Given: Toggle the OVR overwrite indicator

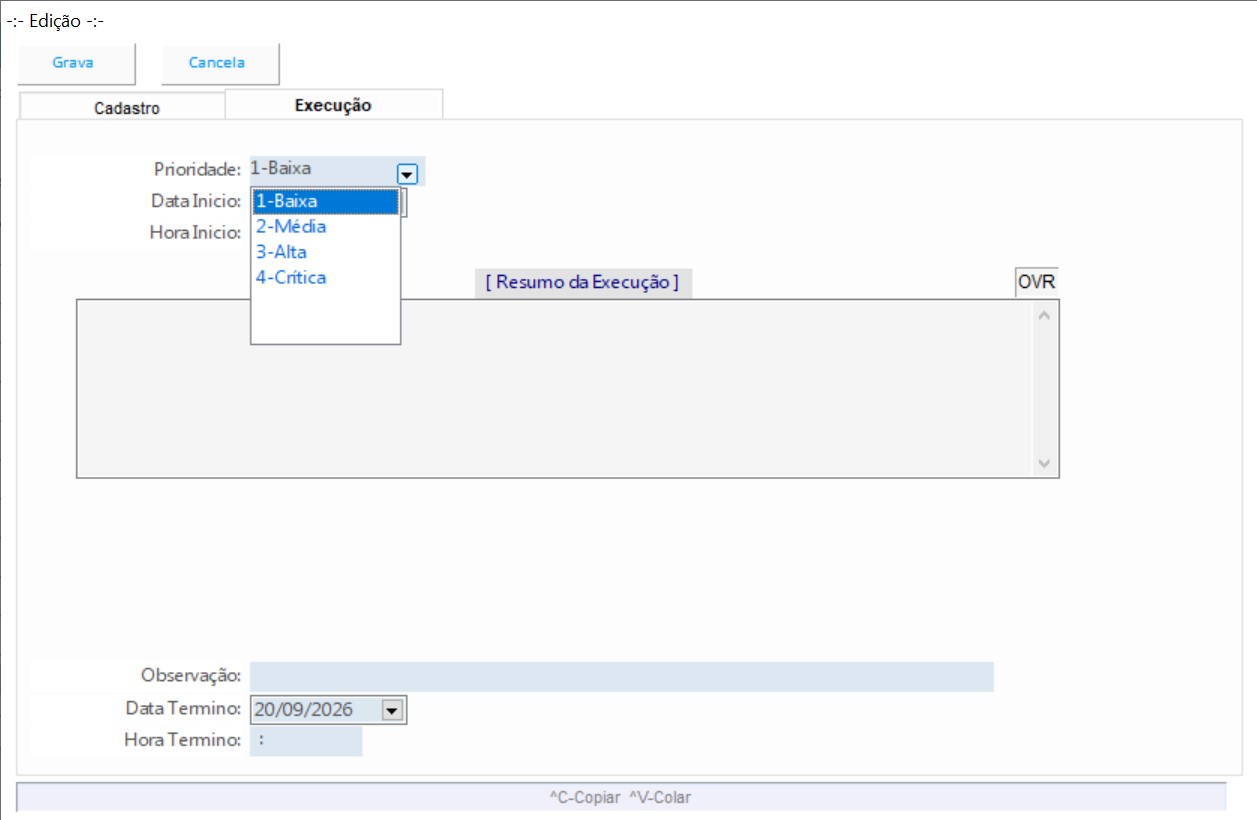Looking at the screenshot, I should [1036, 282].
